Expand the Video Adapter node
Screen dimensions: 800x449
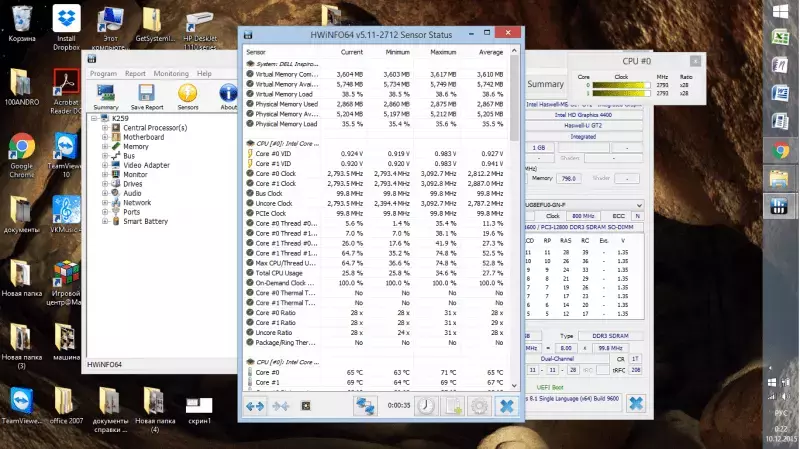click(105, 165)
